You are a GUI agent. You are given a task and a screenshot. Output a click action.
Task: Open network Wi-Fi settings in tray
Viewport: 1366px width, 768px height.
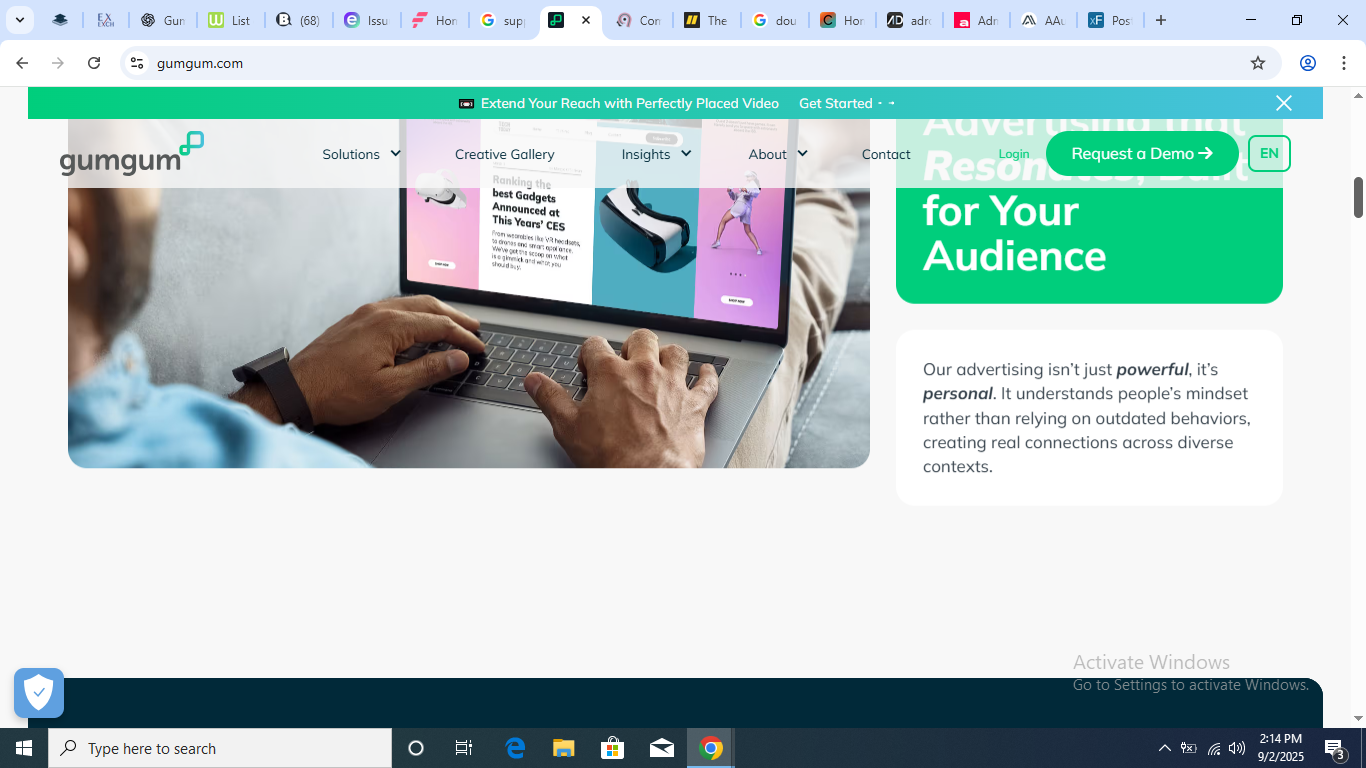pyautogui.click(x=1214, y=748)
